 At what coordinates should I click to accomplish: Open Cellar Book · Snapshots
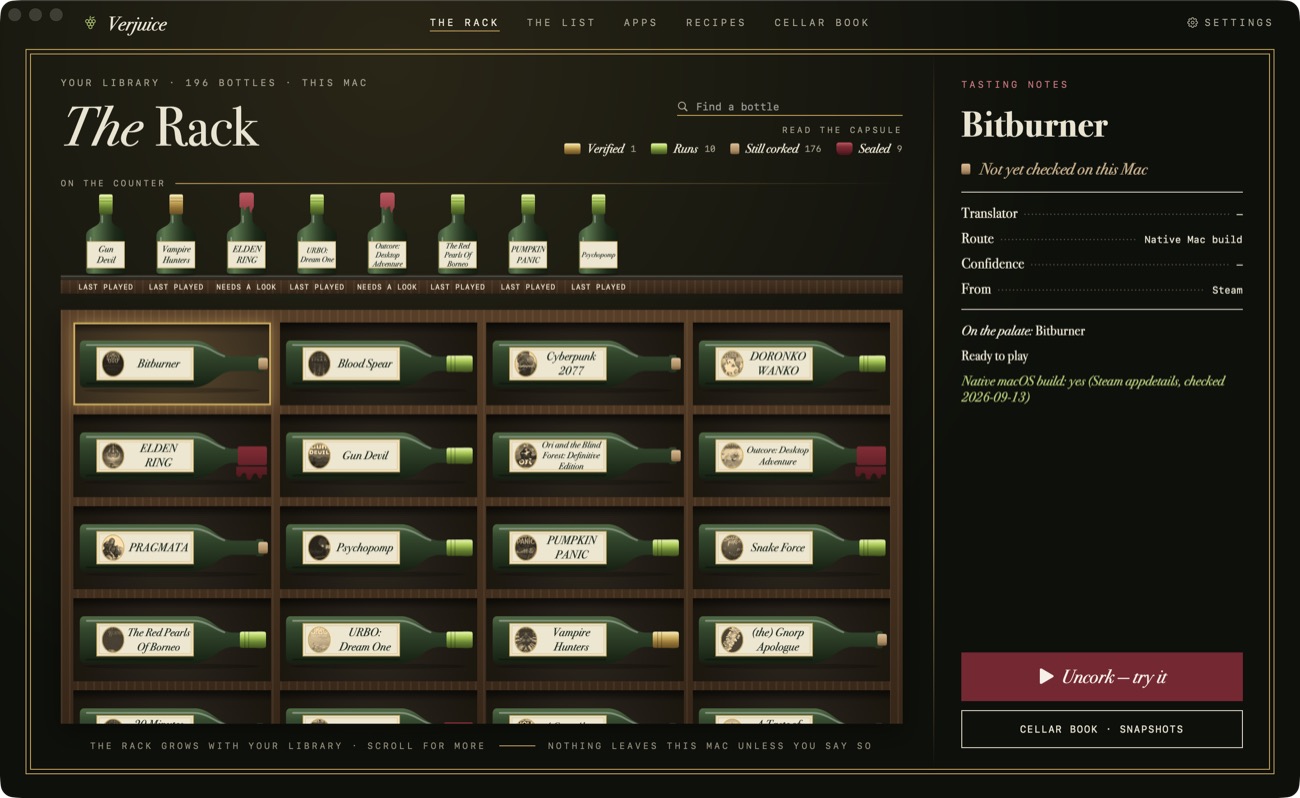pos(1102,729)
